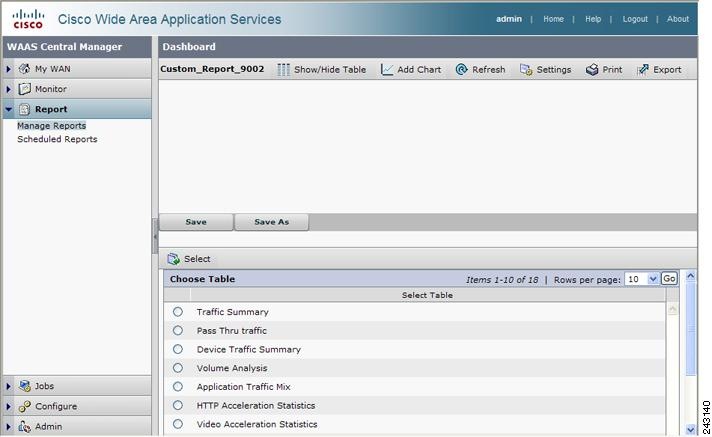The image size is (712, 437).
Task: Select HTTP Acceleration Statistics radio button
Action: coord(178,405)
